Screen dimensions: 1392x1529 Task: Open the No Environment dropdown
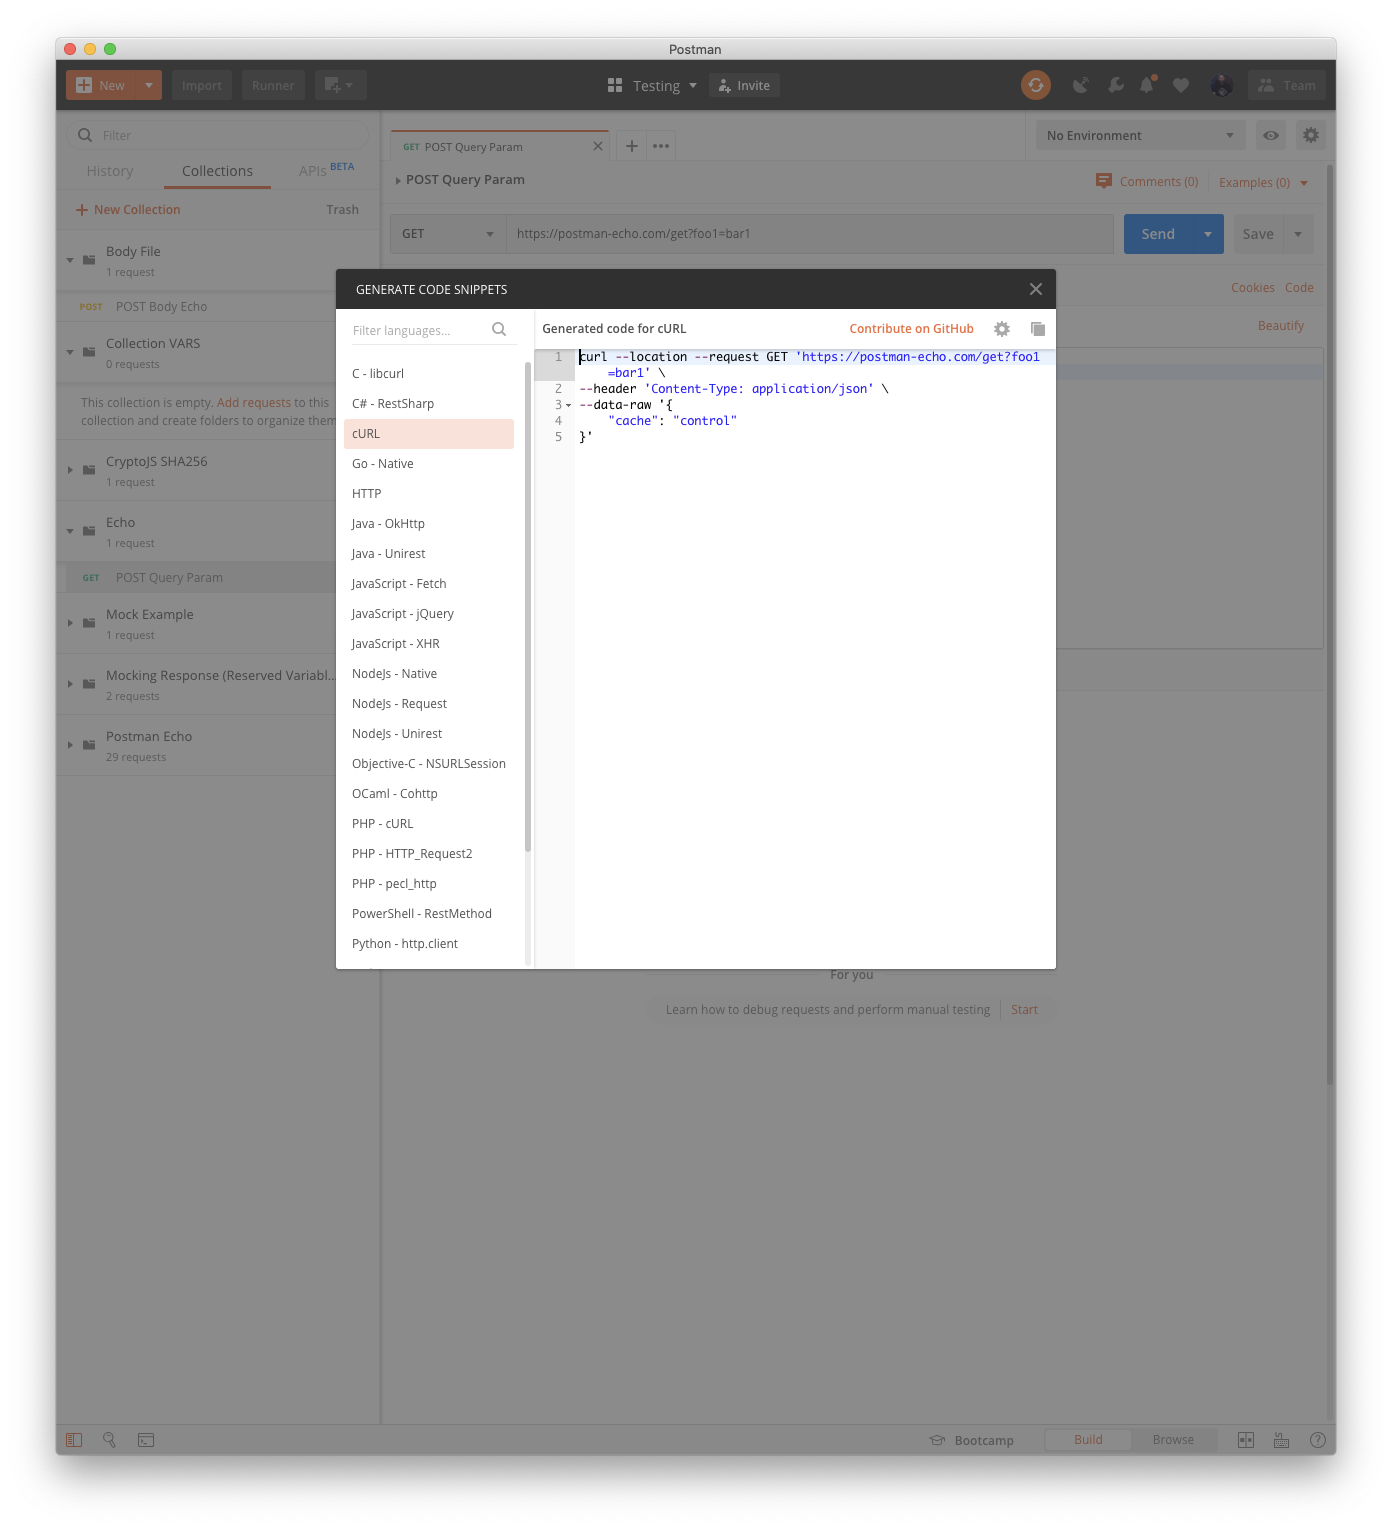[1139, 135]
